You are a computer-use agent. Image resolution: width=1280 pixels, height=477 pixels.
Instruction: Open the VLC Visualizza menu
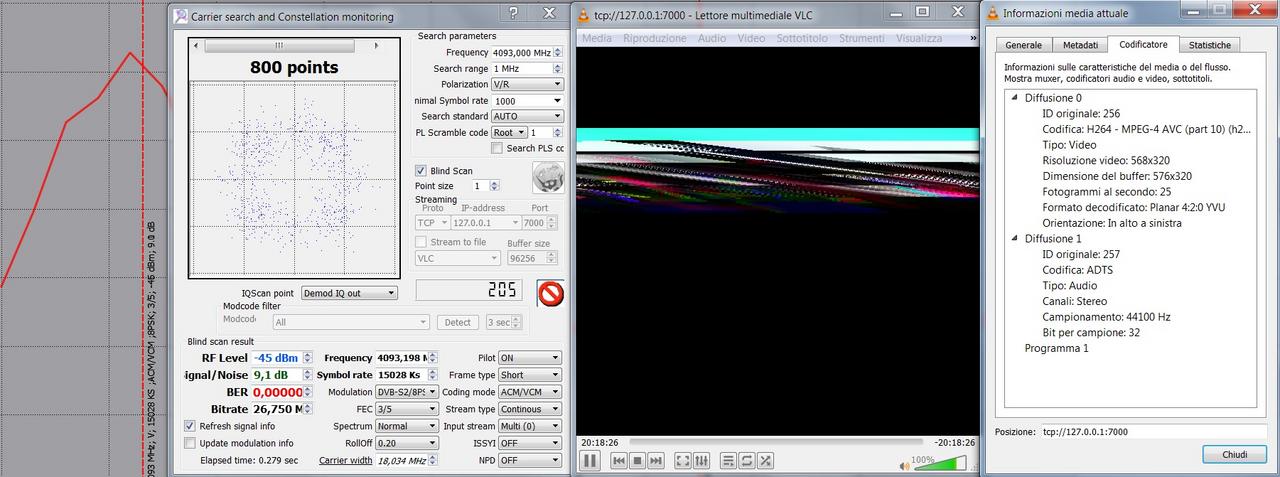919,38
